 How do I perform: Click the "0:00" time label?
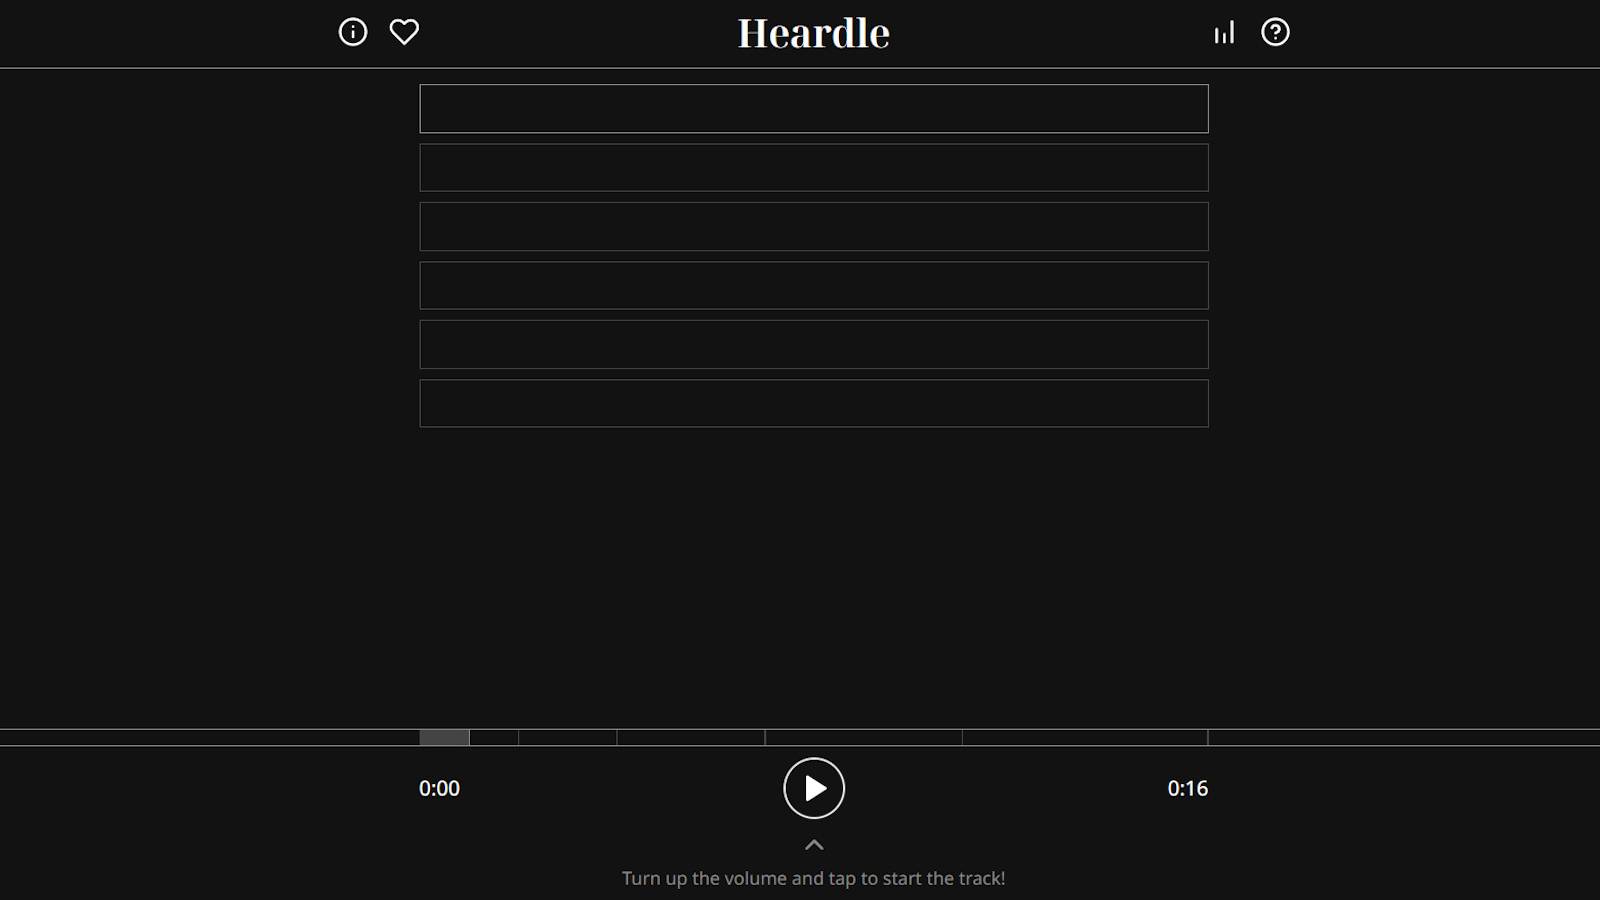(x=440, y=788)
